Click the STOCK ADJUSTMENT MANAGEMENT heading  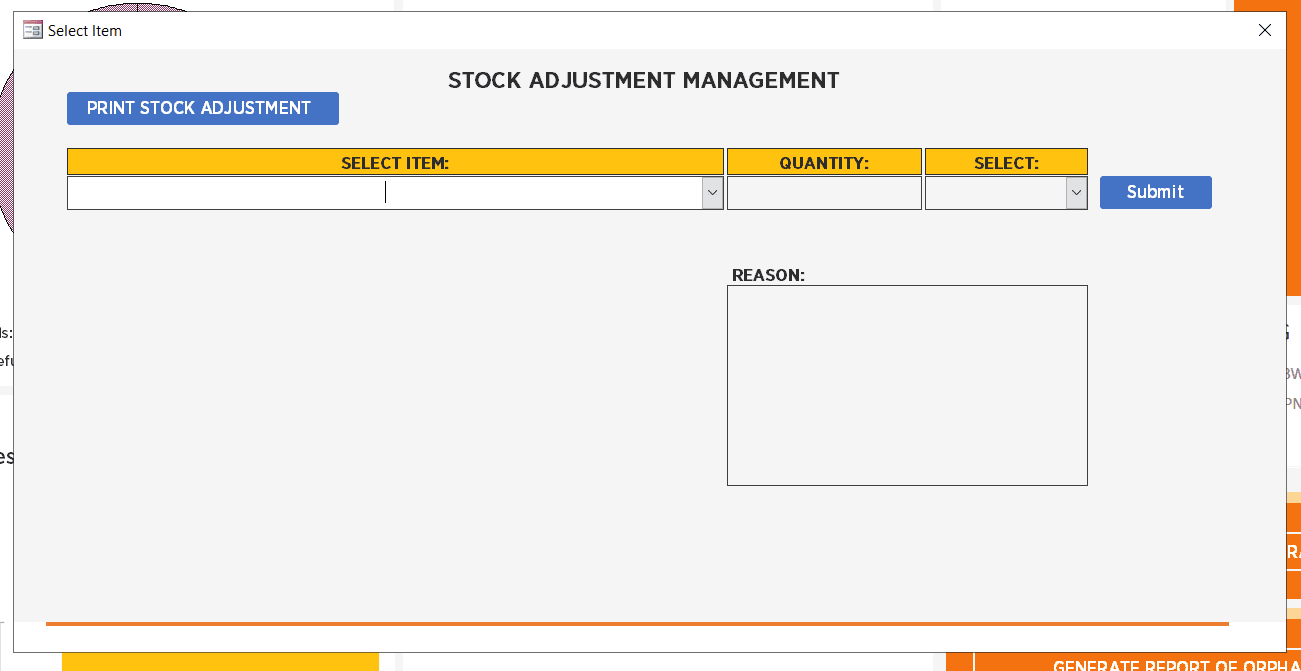(x=644, y=81)
